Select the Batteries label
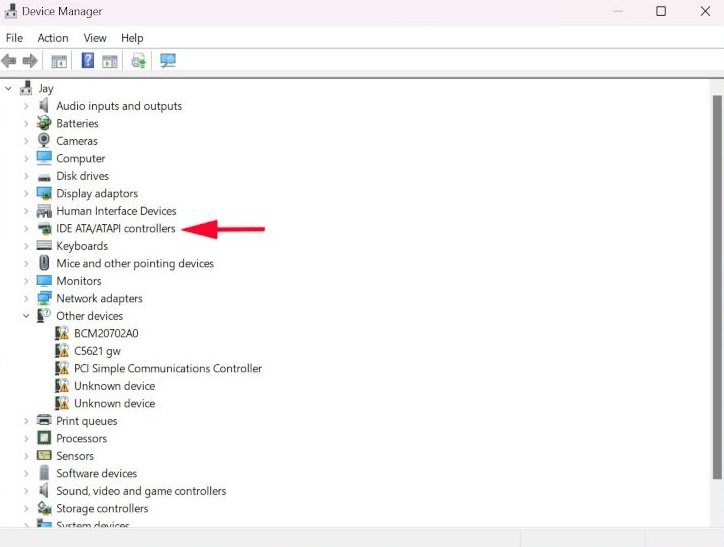Viewport: 724px width, 547px height. (x=78, y=123)
